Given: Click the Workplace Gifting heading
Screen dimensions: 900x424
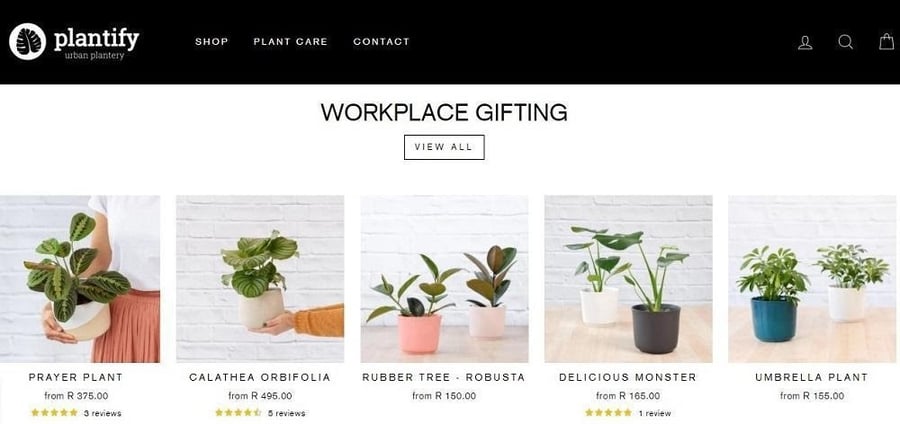Looking at the screenshot, I should pos(444,112).
